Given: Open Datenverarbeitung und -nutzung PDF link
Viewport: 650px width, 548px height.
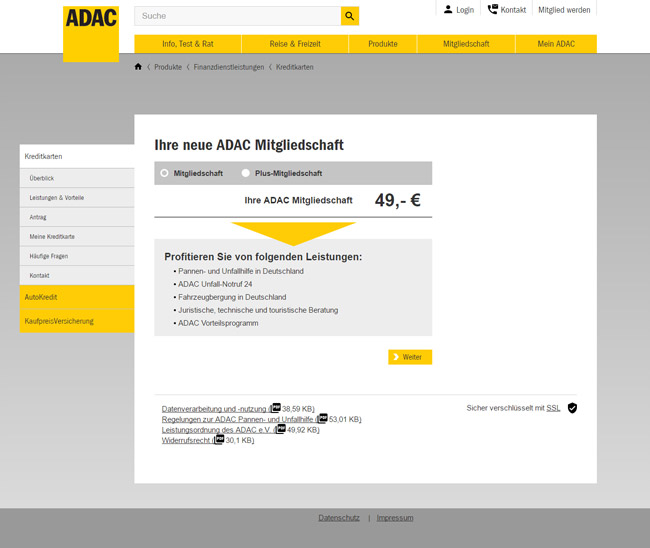Looking at the screenshot, I should click(x=214, y=409).
